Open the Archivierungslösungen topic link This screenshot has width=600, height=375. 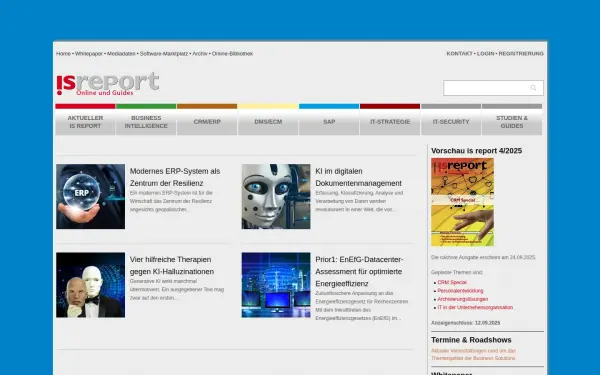[463, 299]
